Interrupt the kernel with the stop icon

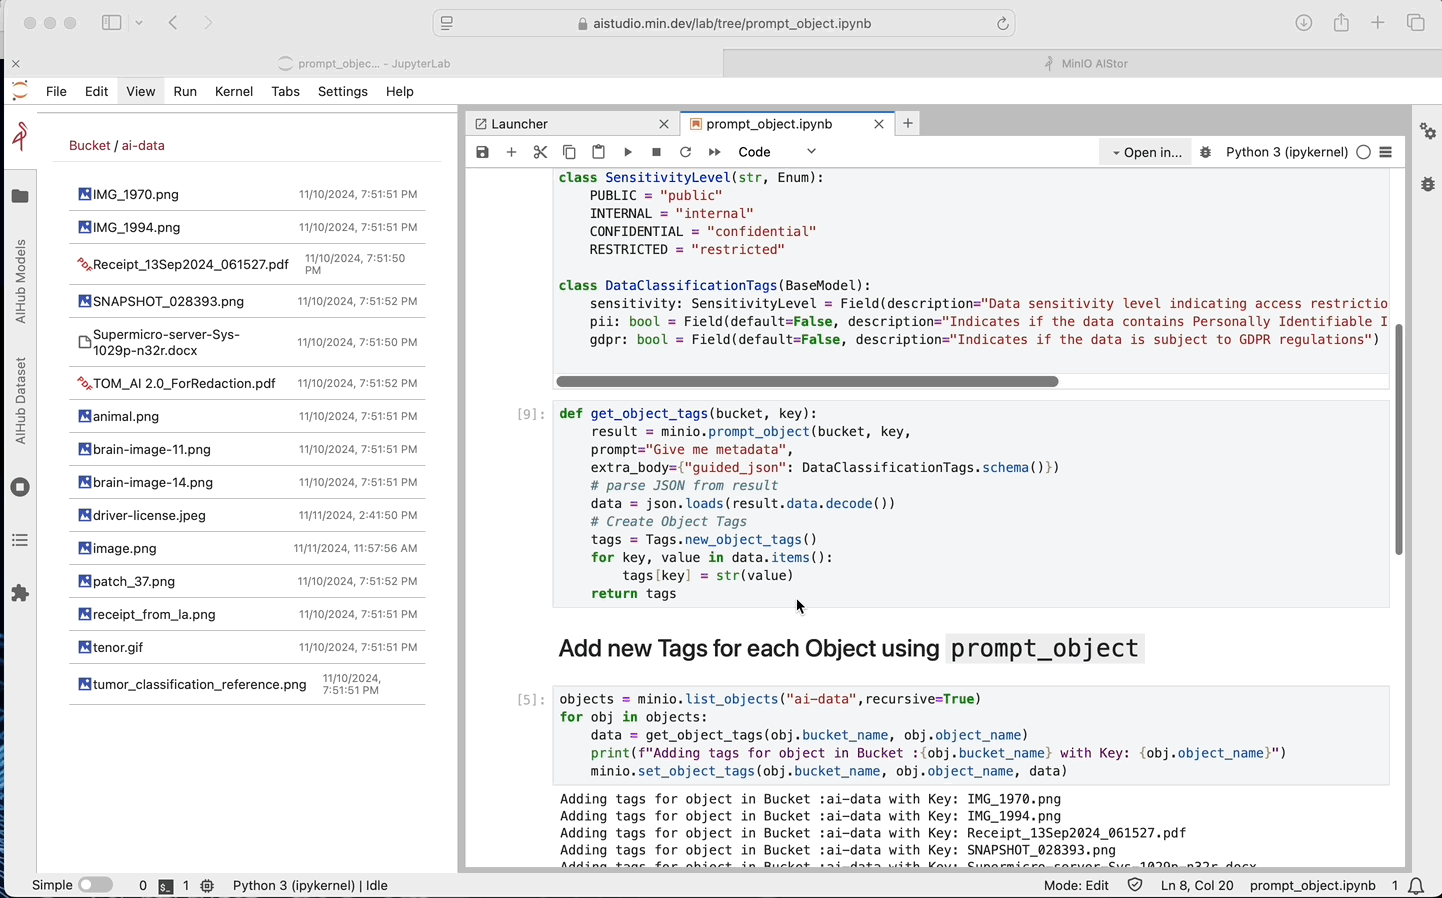[x=656, y=152]
